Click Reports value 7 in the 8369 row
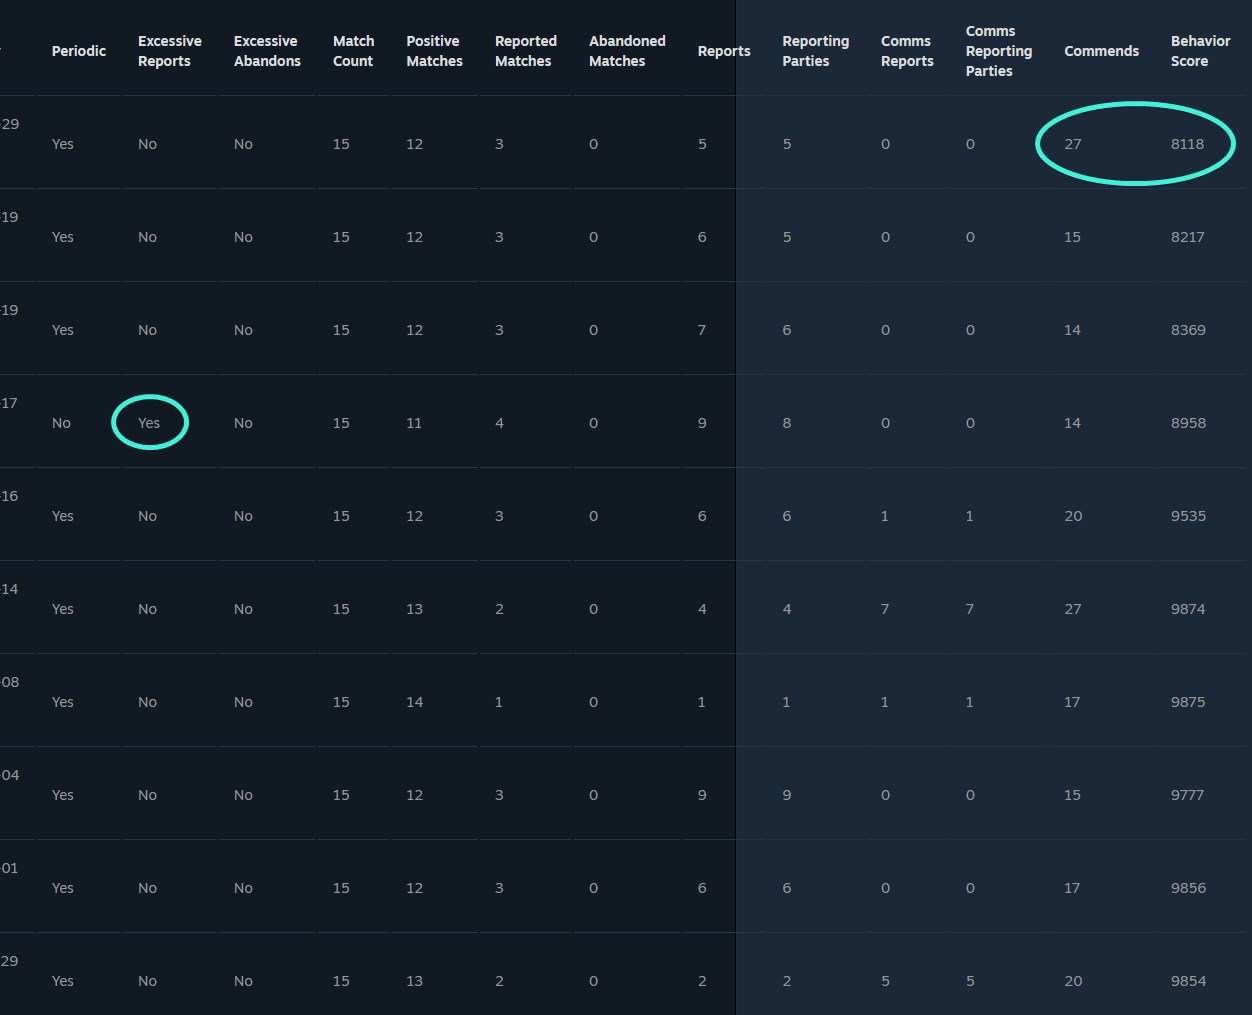Image resolution: width=1252 pixels, height=1015 pixels. click(x=702, y=330)
